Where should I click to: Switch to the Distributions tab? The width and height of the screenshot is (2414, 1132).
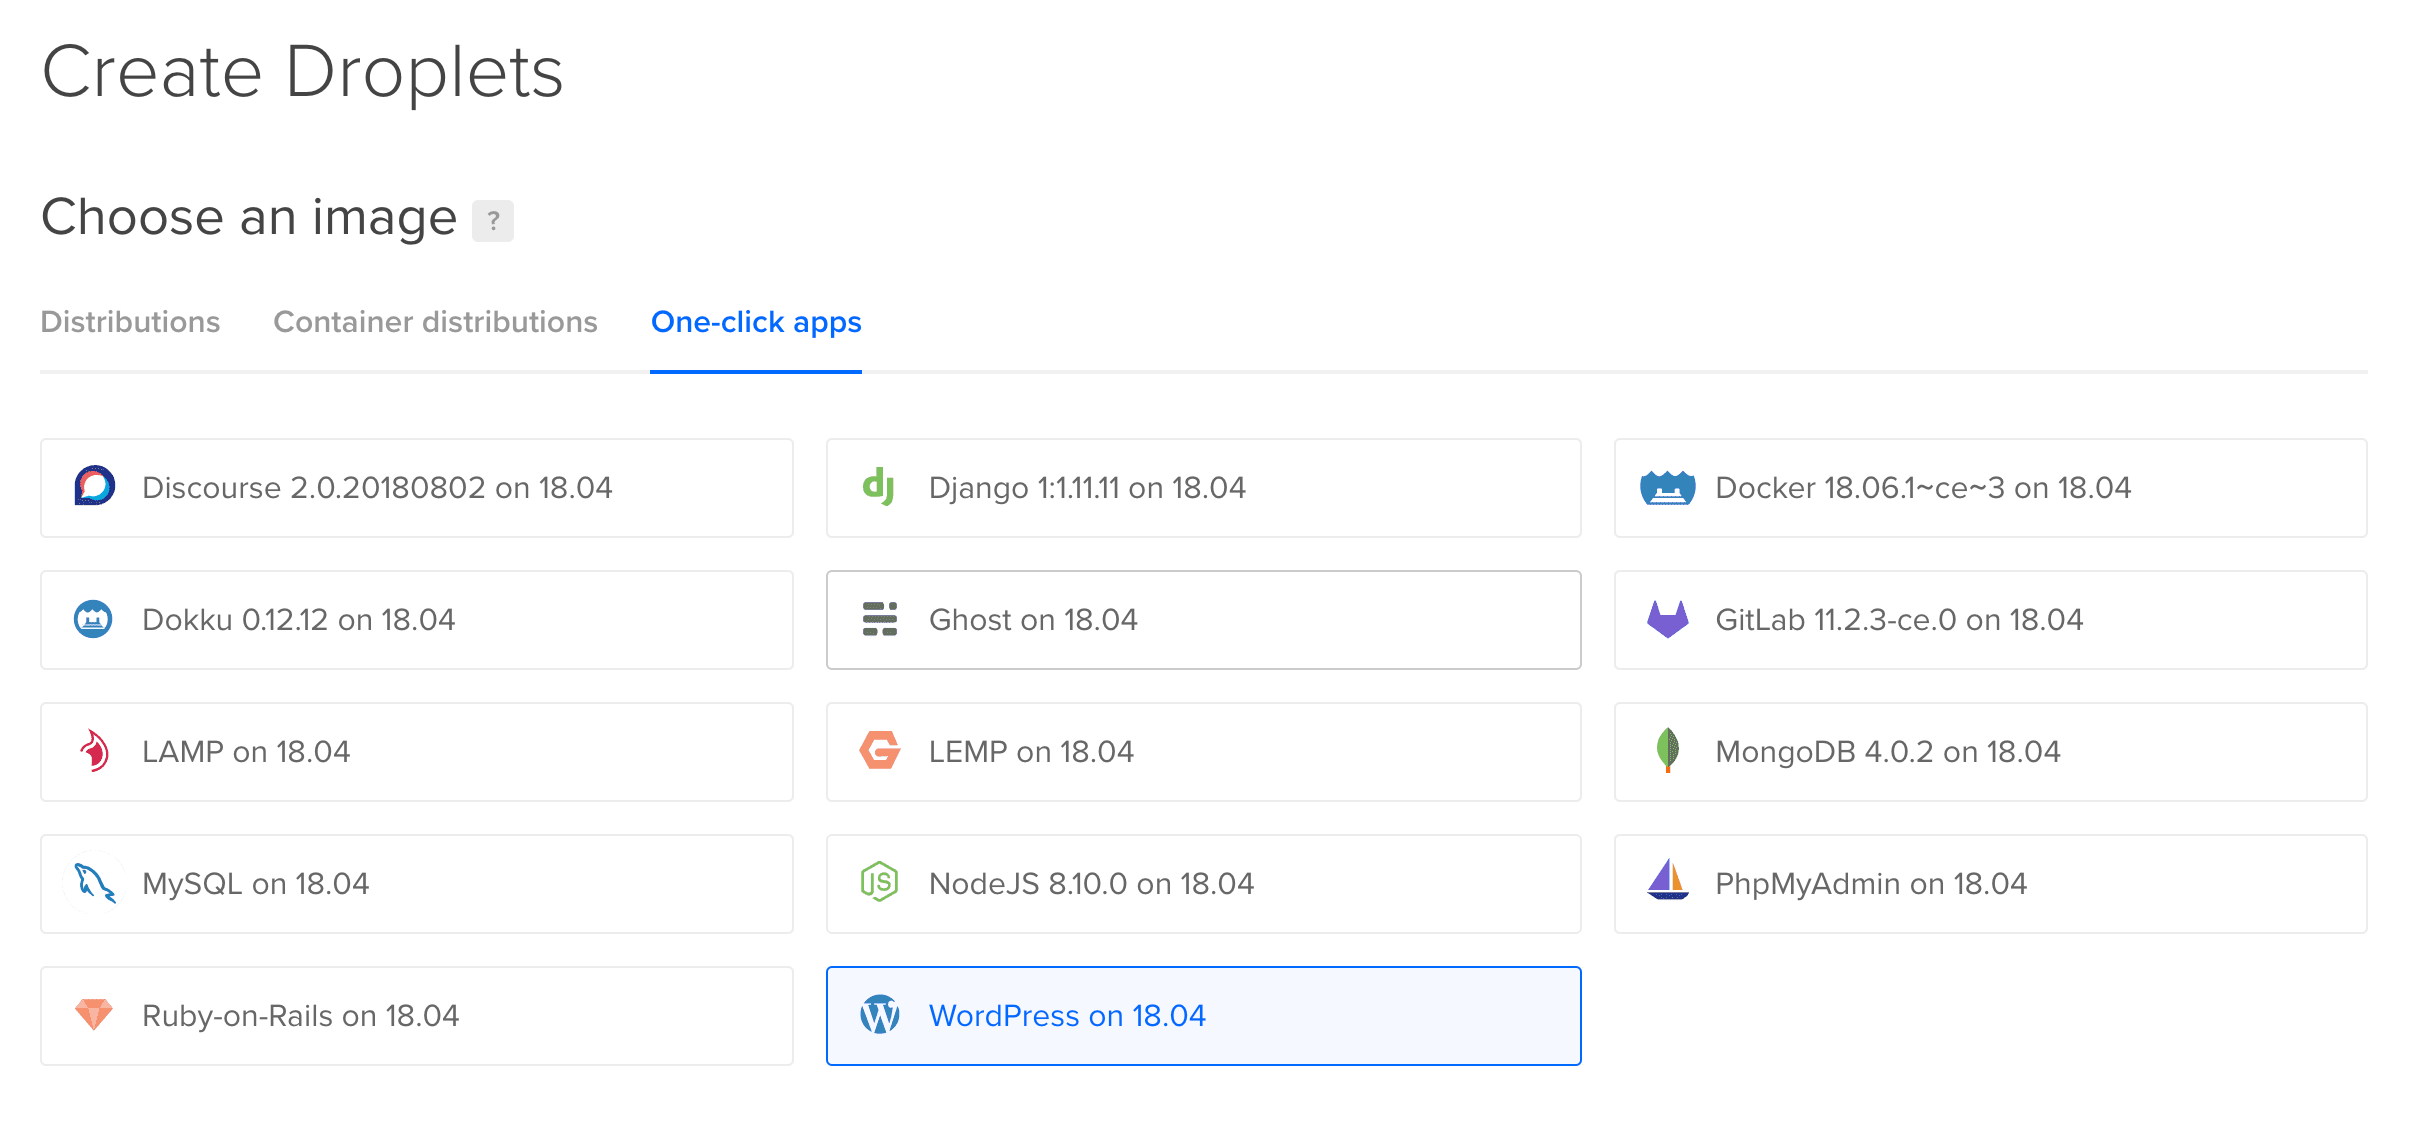click(130, 322)
